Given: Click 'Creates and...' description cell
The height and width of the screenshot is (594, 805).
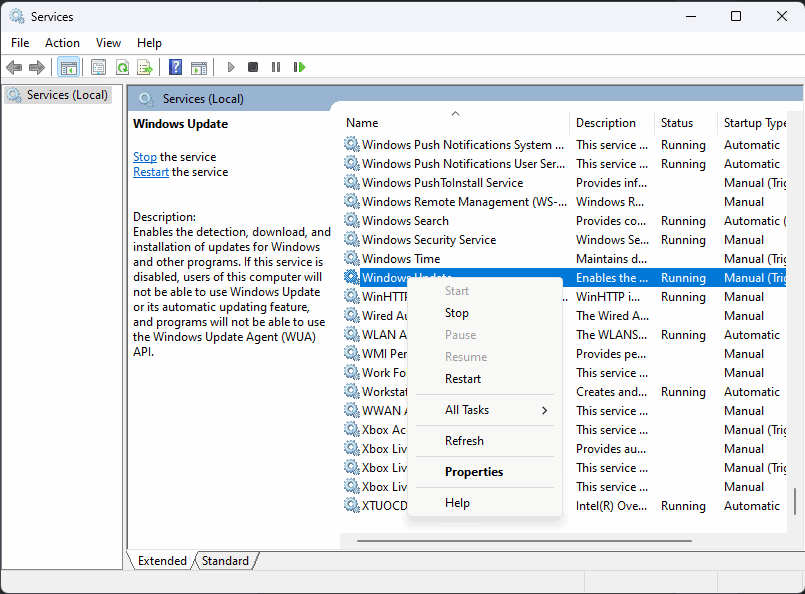Looking at the screenshot, I should coord(611,392).
